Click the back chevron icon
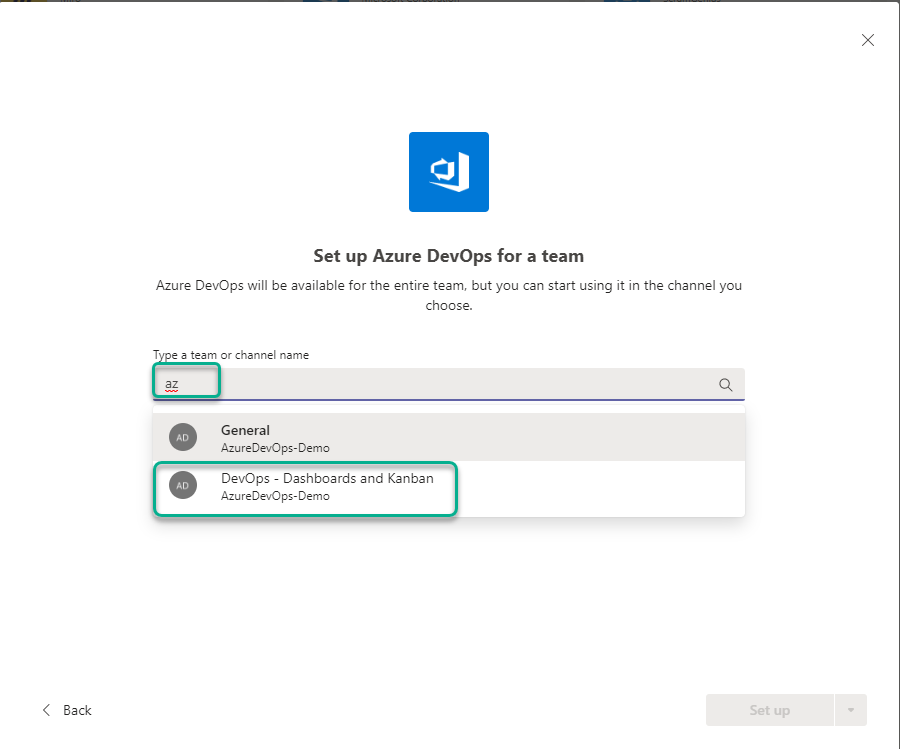Image resolution: width=900 pixels, height=749 pixels. [46, 711]
